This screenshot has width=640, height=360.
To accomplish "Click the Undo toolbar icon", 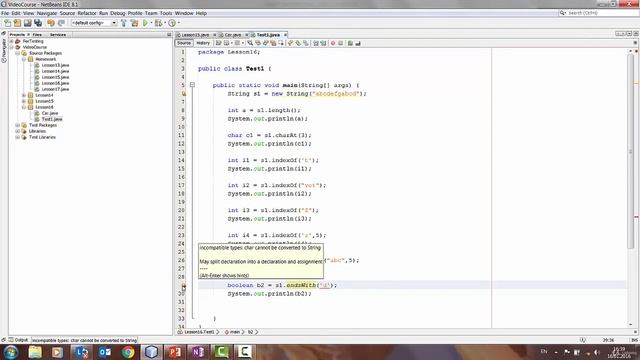I will point(51,23).
